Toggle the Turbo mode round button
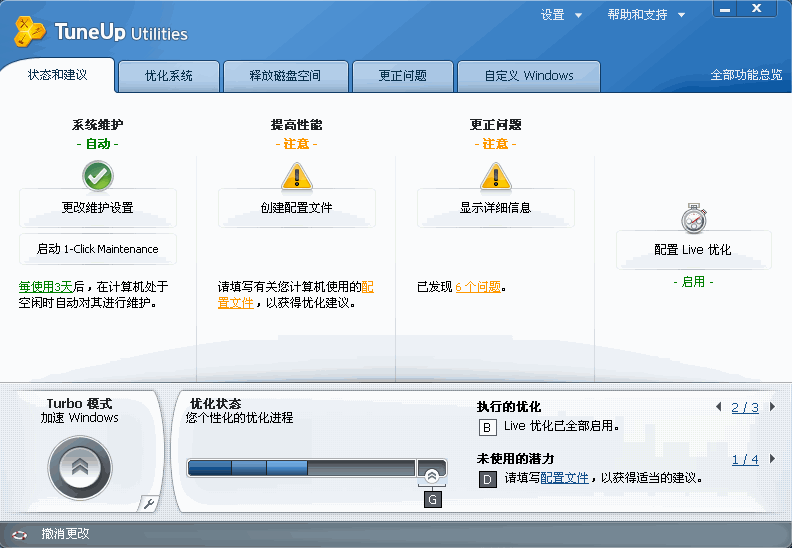Screen dimensions: 792x548 tap(80, 468)
